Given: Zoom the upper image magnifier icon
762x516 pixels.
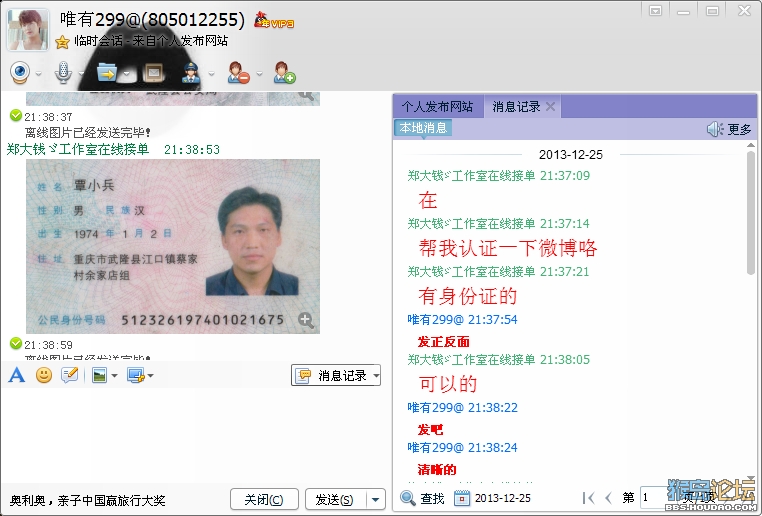Looking at the screenshot, I should click(x=306, y=96).
